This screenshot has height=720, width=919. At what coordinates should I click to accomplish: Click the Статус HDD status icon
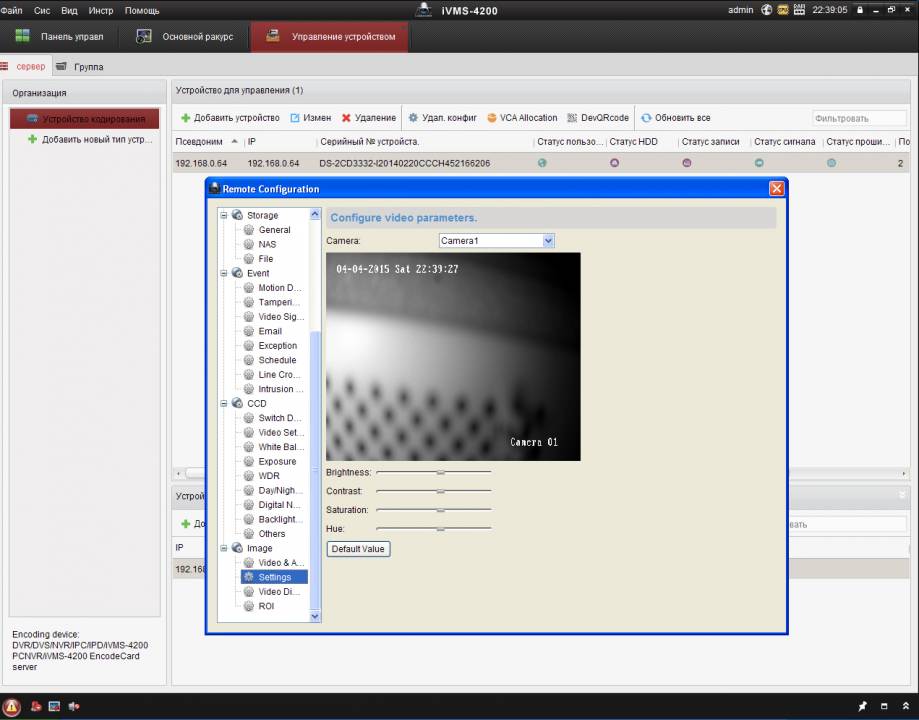coord(614,163)
